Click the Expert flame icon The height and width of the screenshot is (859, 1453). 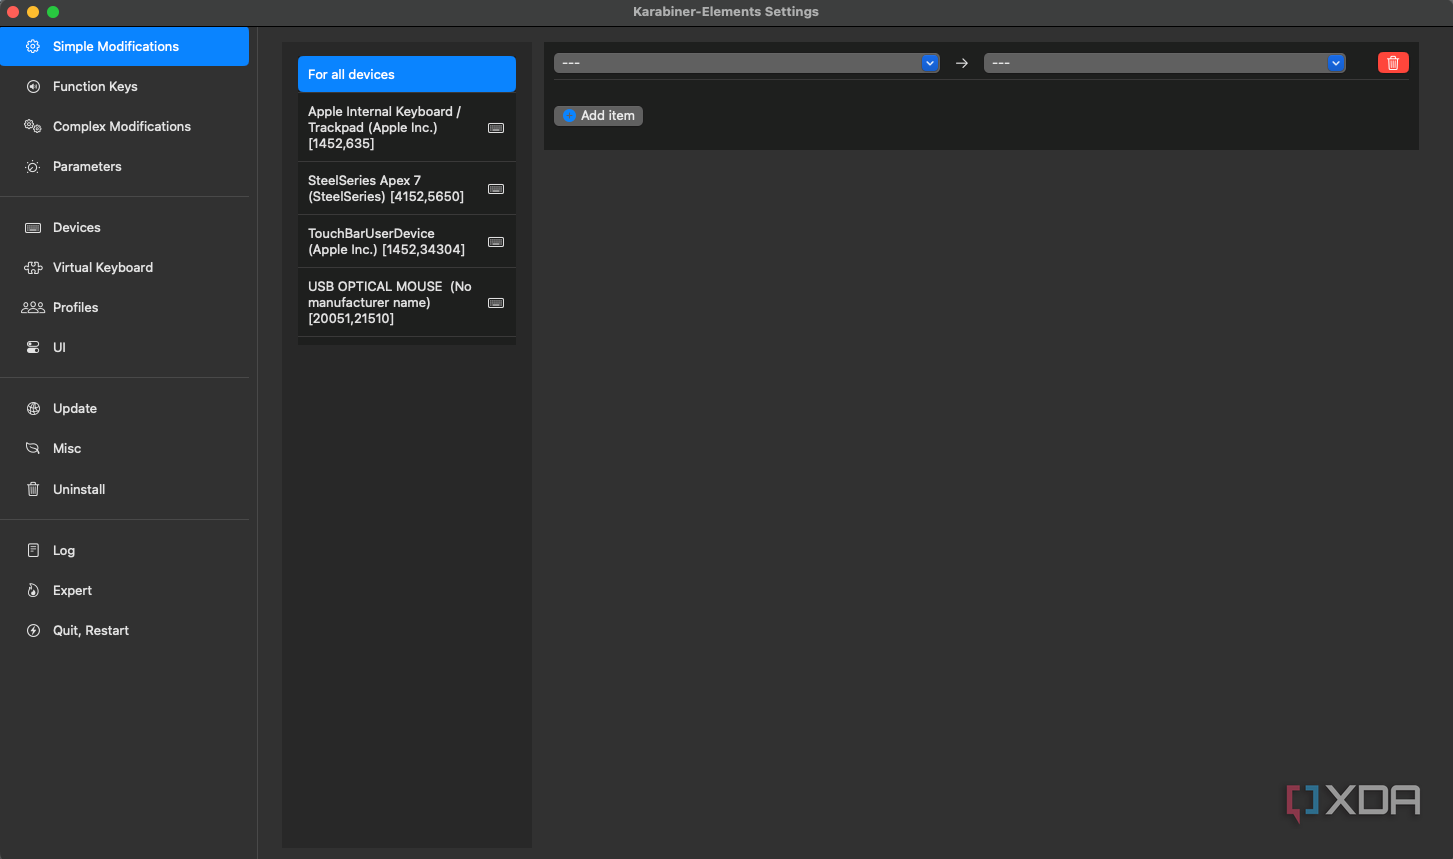[x=33, y=590]
